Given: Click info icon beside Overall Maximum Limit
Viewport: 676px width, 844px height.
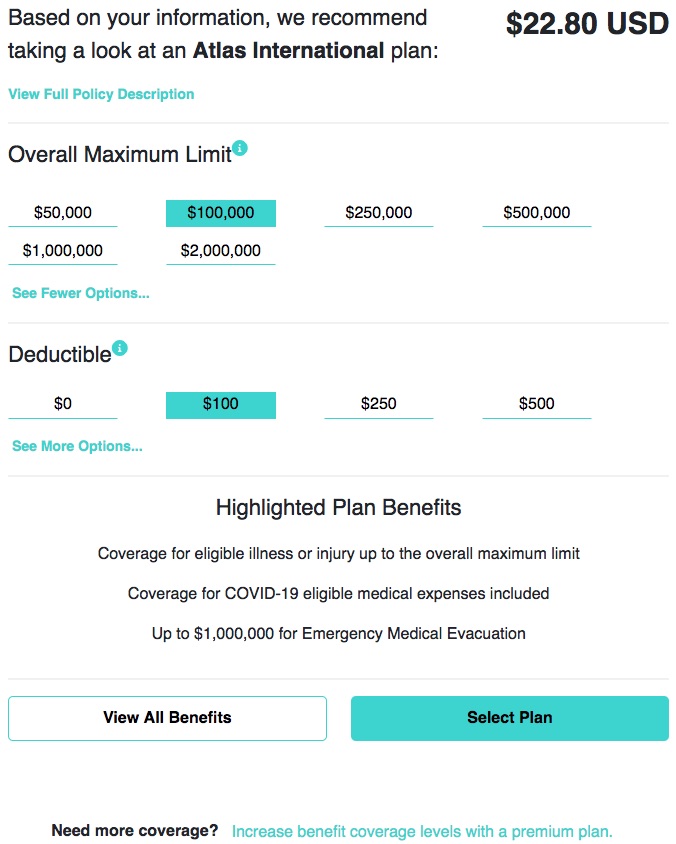Looking at the screenshot, I should (x=240, y=147).
